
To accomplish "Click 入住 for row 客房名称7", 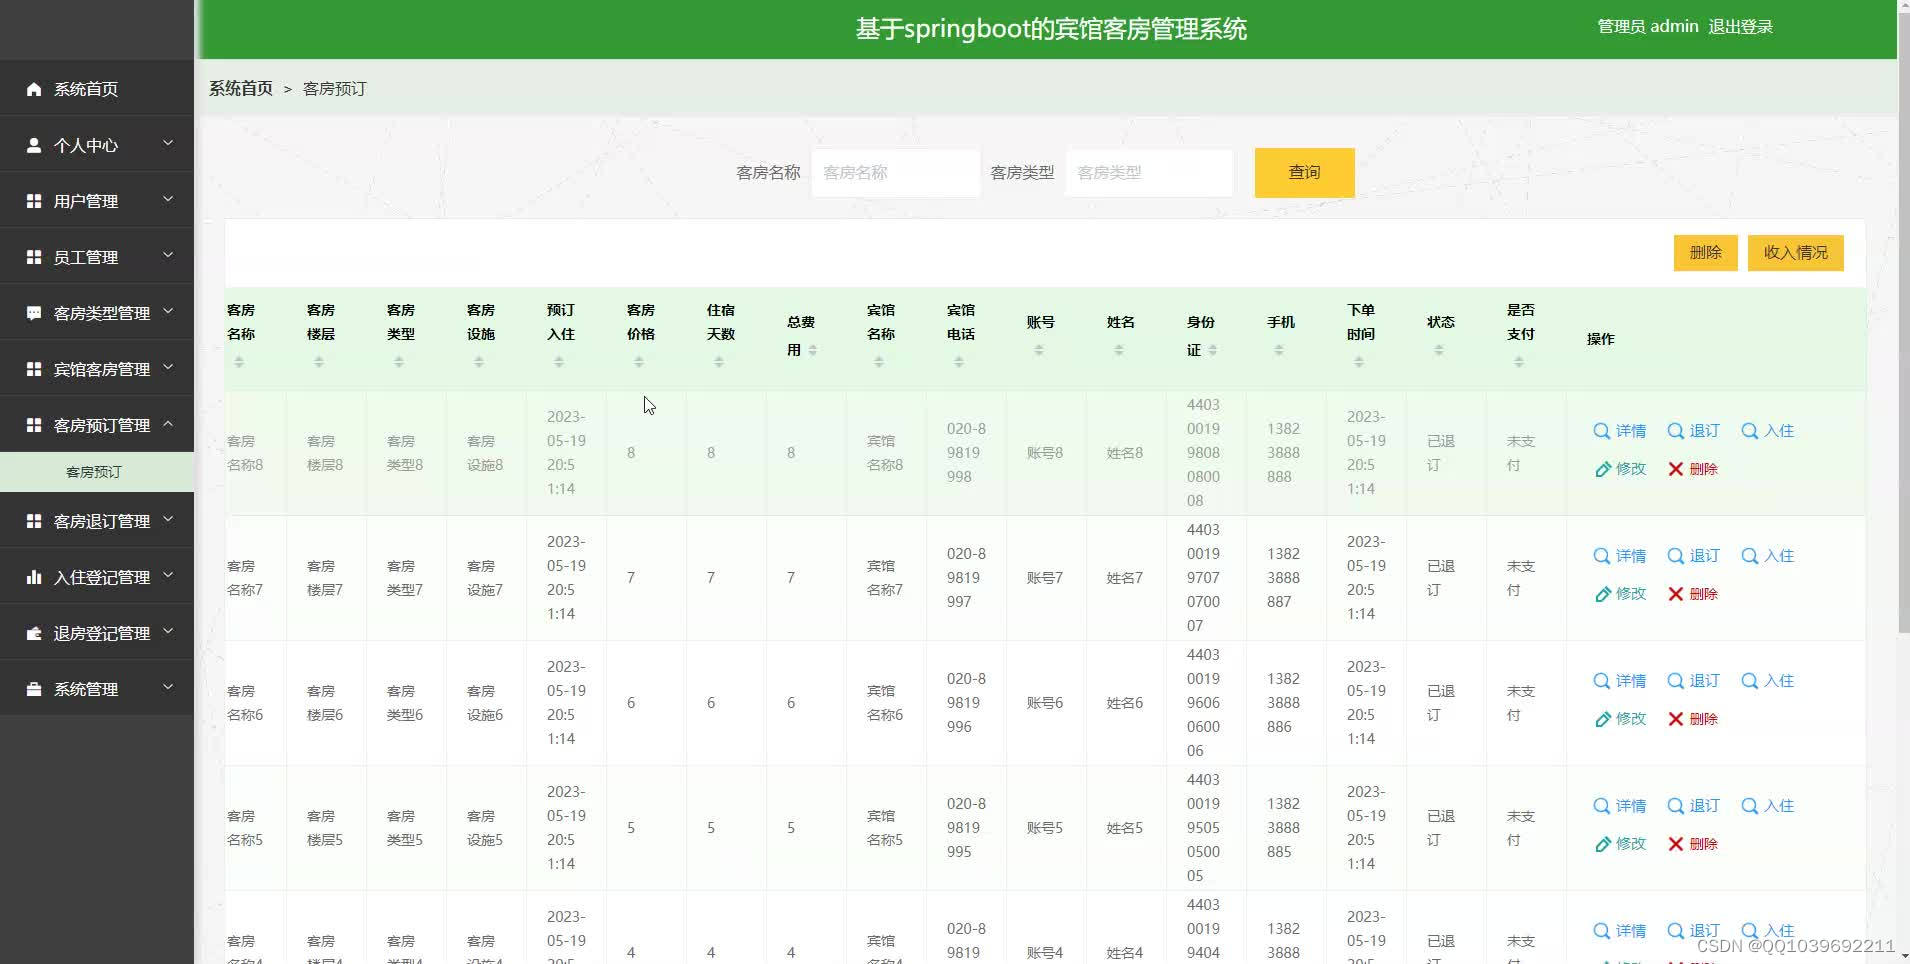I will [x=1768, y=556].
